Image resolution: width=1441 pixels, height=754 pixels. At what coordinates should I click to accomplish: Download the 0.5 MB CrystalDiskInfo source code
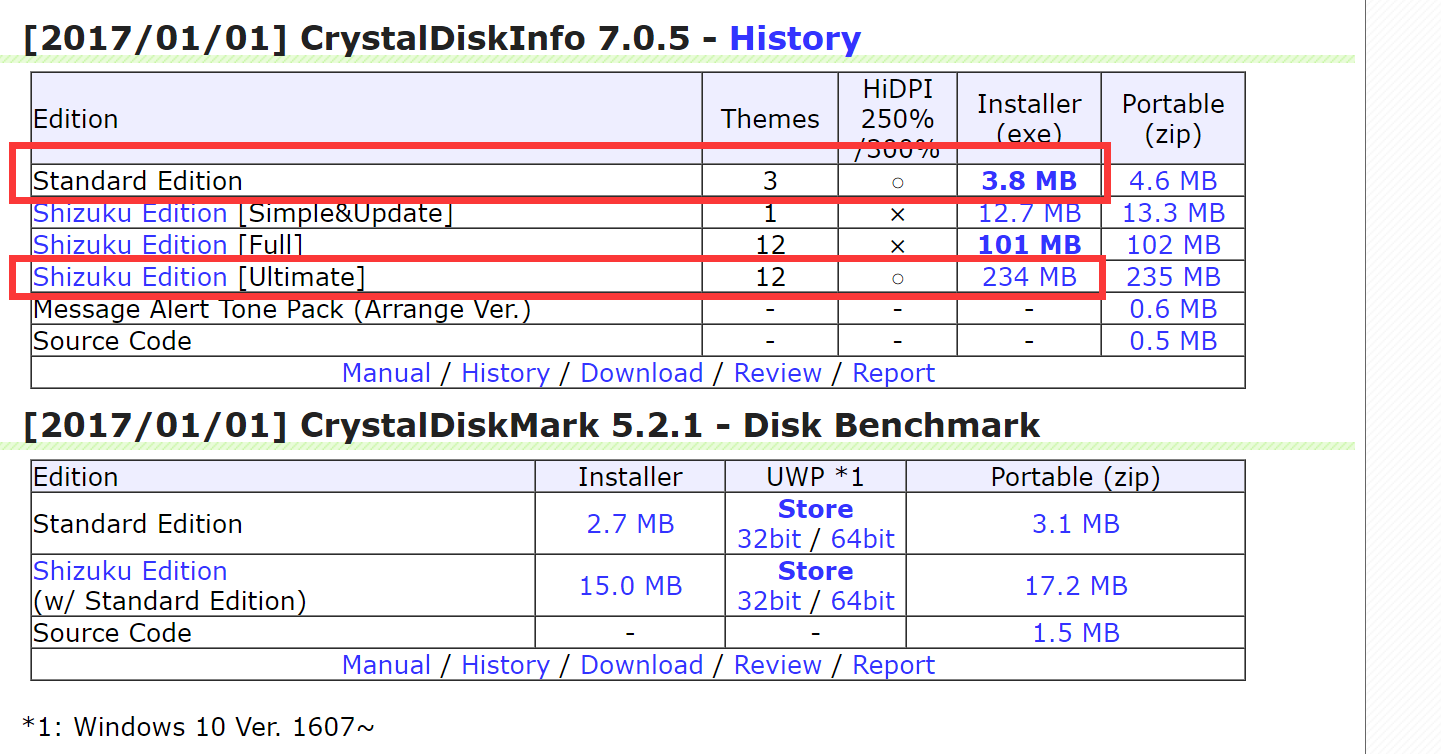coord(1173,341)
